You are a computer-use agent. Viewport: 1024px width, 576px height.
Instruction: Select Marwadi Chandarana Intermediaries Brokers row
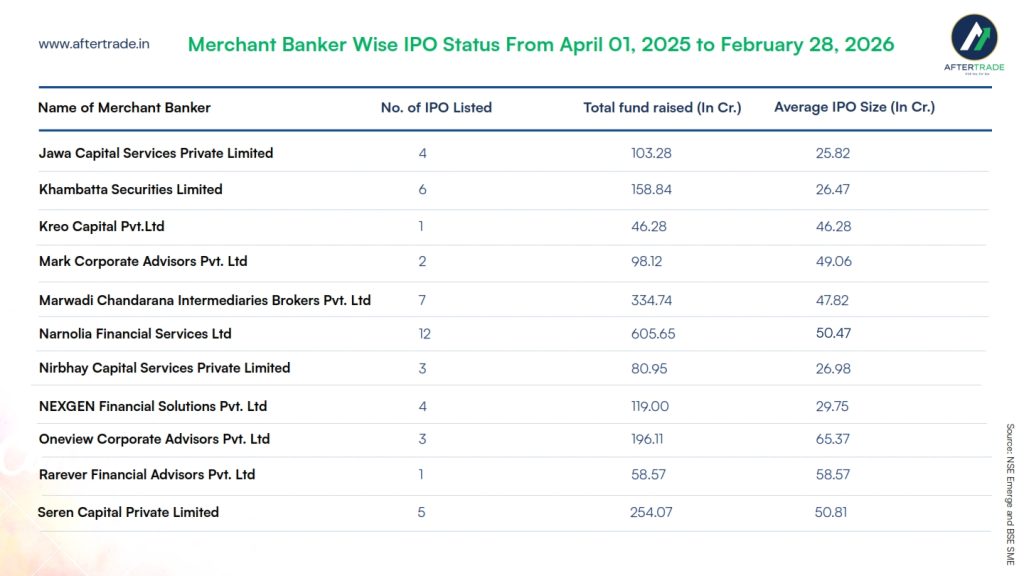[204, 300]
